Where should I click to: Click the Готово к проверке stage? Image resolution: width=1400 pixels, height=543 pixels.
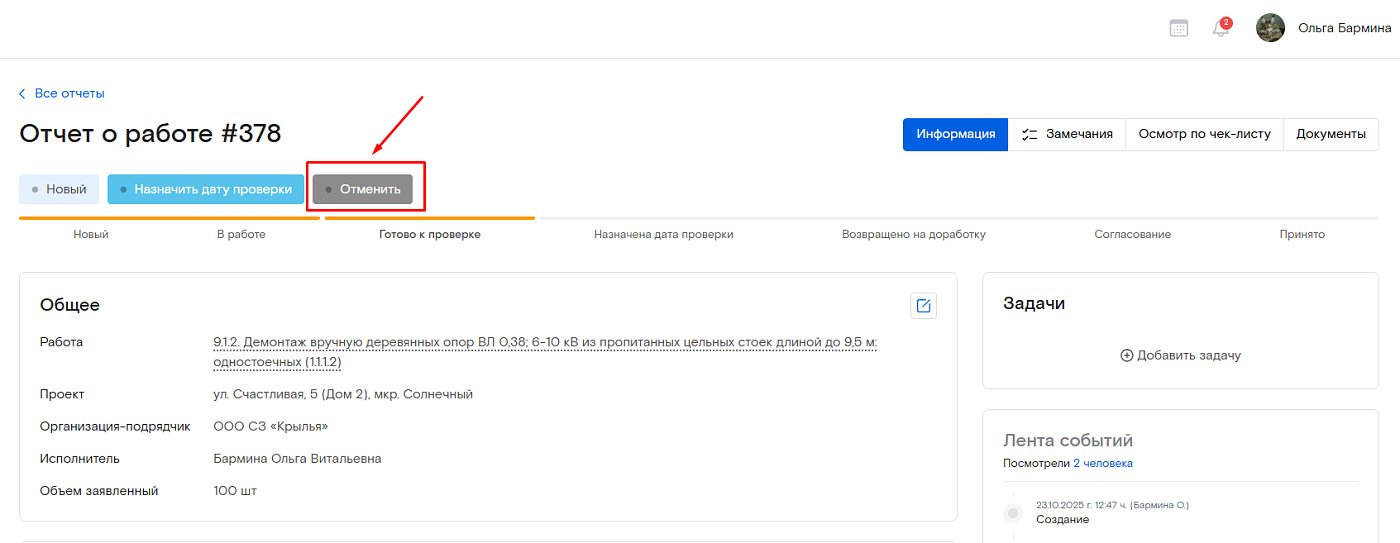point(429,235)
